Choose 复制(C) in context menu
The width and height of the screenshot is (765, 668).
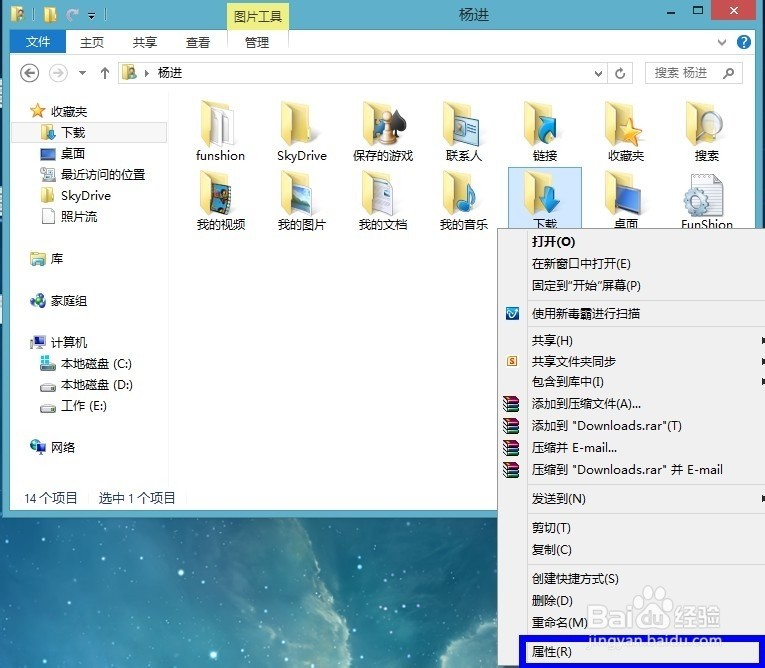click(551, 549)
